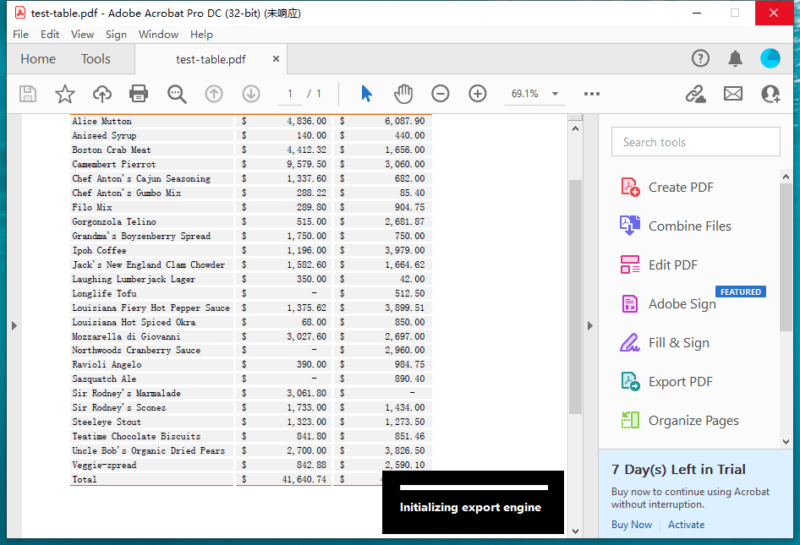
Task: Switch to the Tools tab
Action: 95,59
